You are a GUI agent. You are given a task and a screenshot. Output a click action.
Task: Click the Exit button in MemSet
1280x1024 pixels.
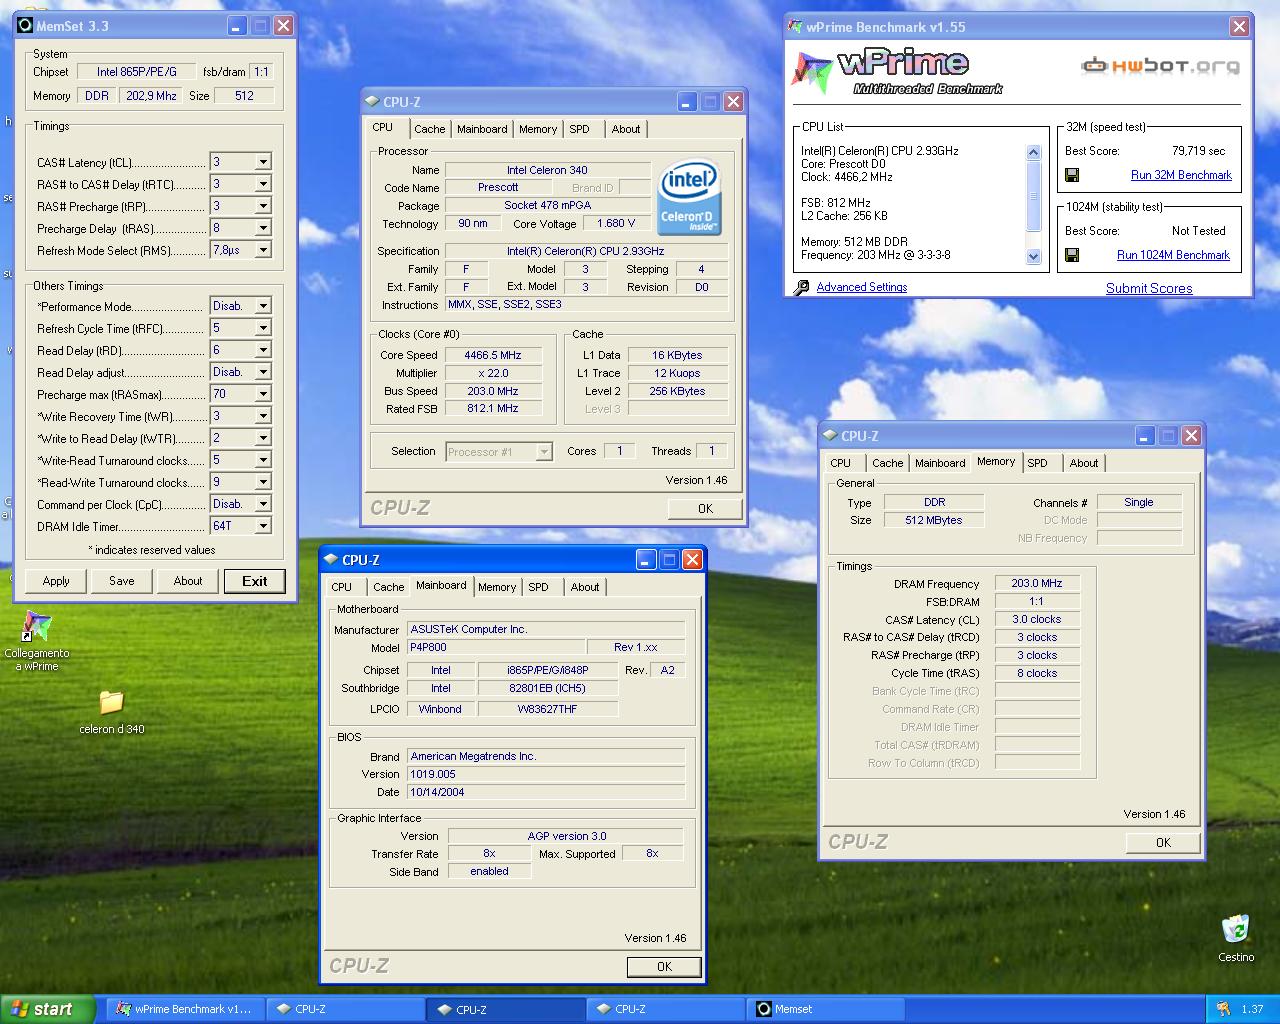coord(255,581)
